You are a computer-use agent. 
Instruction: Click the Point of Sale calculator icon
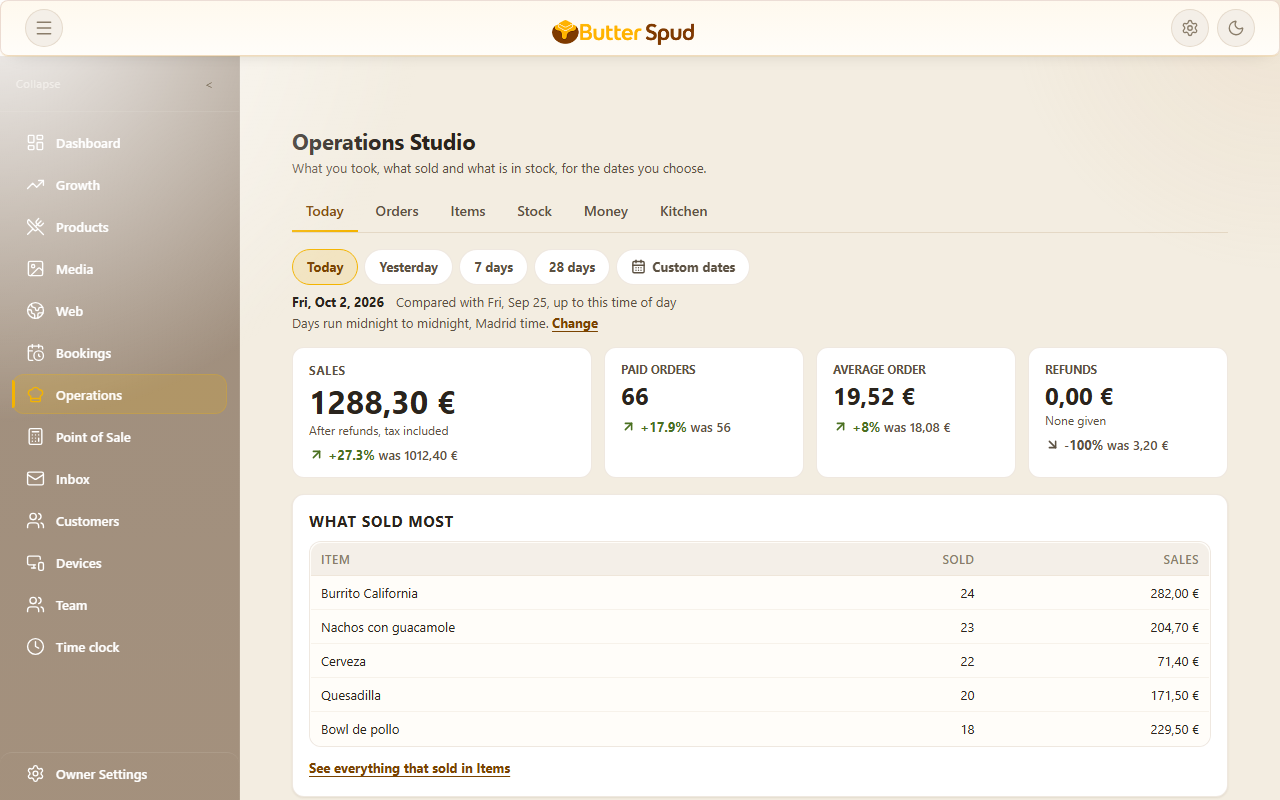[x=36, y=437]
